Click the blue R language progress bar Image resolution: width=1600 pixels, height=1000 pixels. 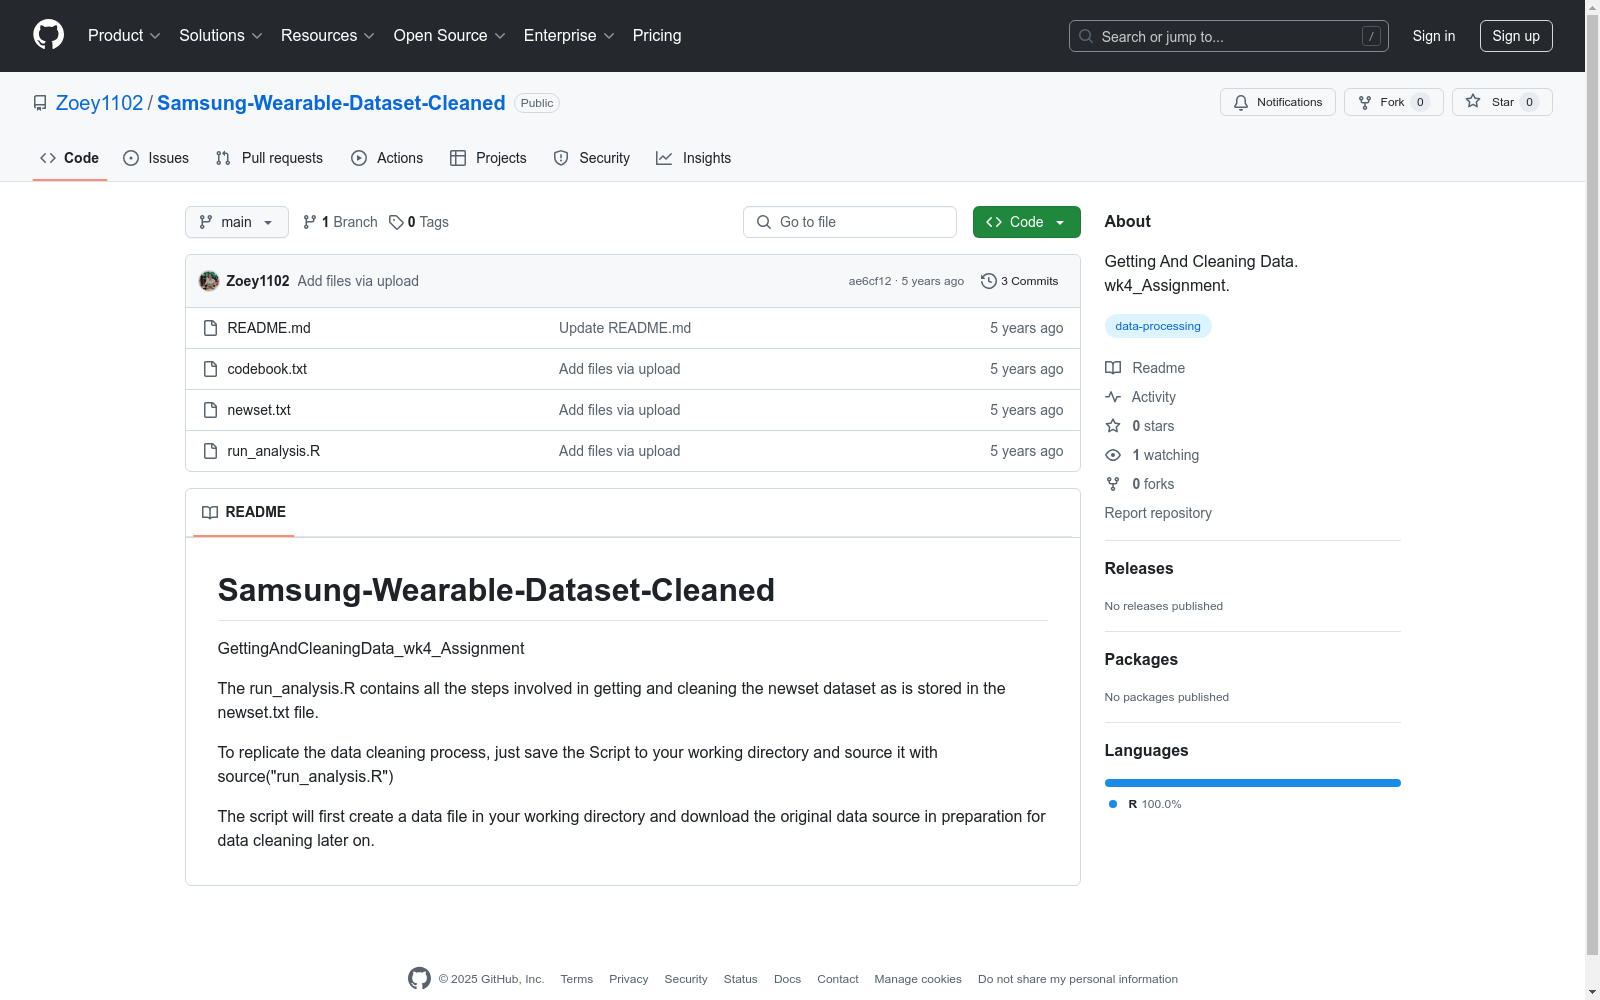click(x=1253, y=783)
